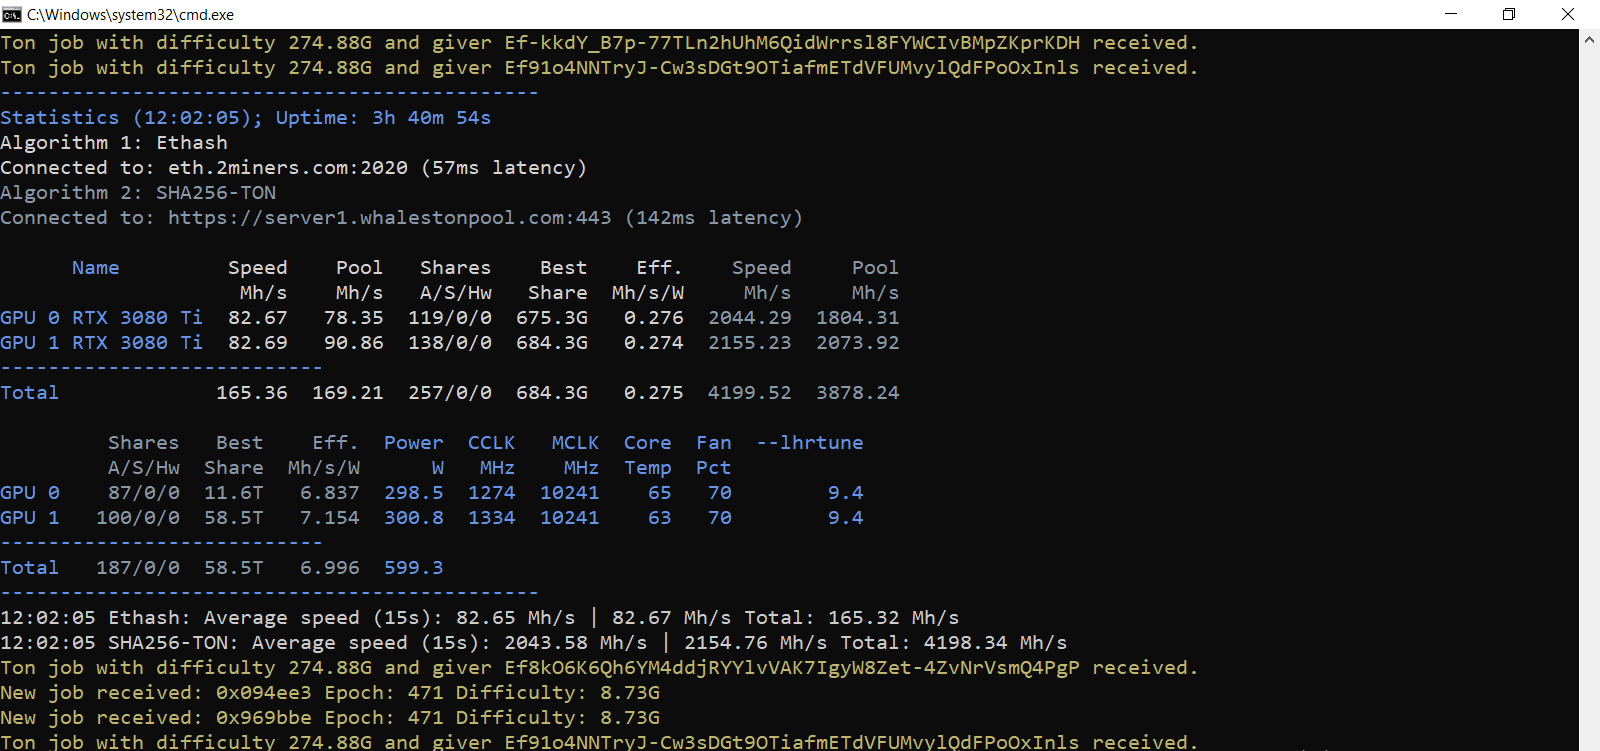Open the cmd.exe system menu icon
Screen dimensions: 1600x751
pyautogui.click(x=12, y=14)
